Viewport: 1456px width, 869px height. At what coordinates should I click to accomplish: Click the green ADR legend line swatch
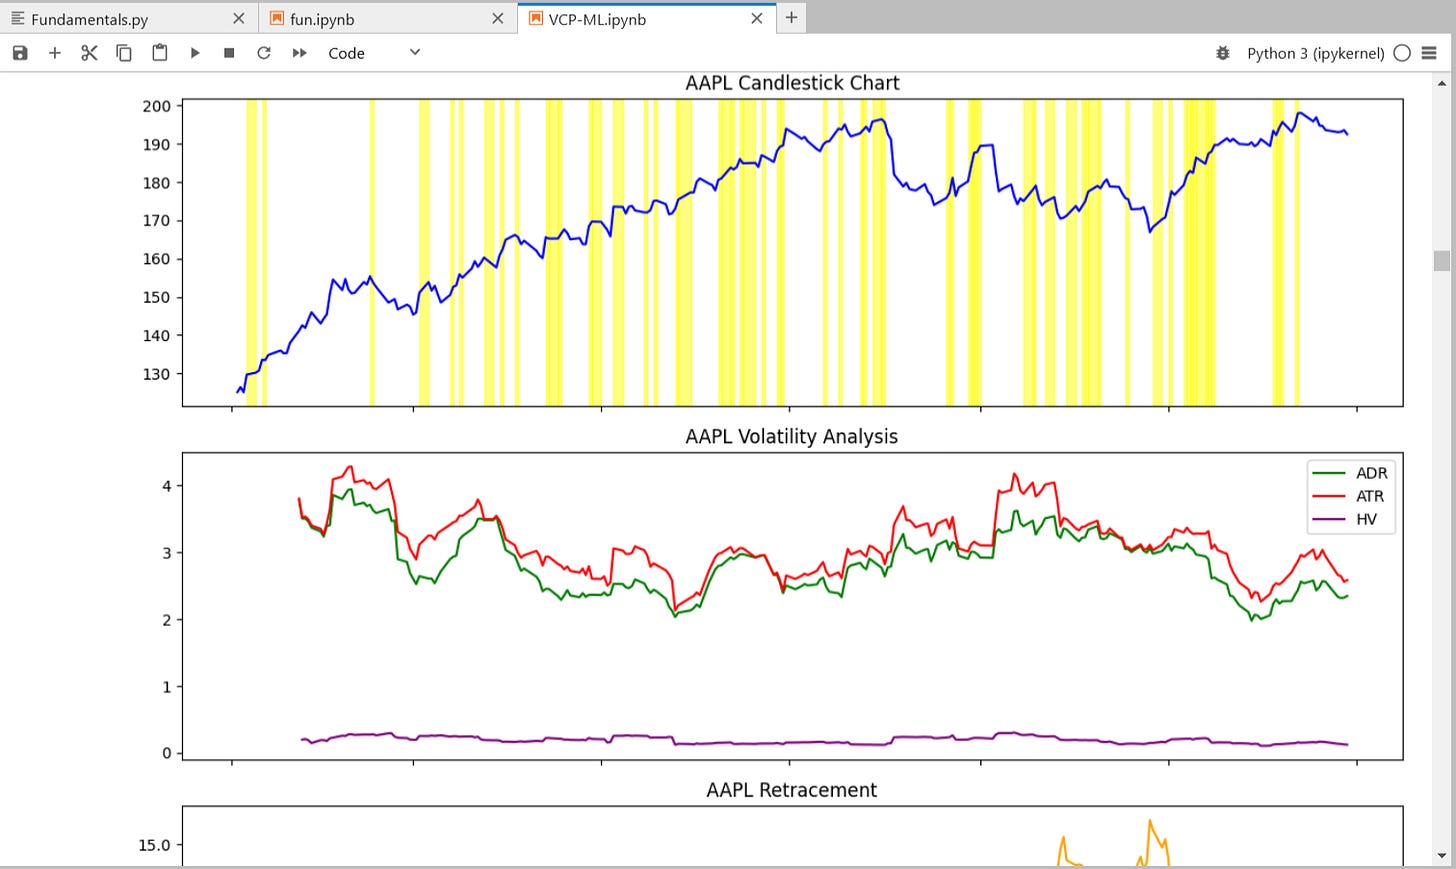tap(1328, 473)
